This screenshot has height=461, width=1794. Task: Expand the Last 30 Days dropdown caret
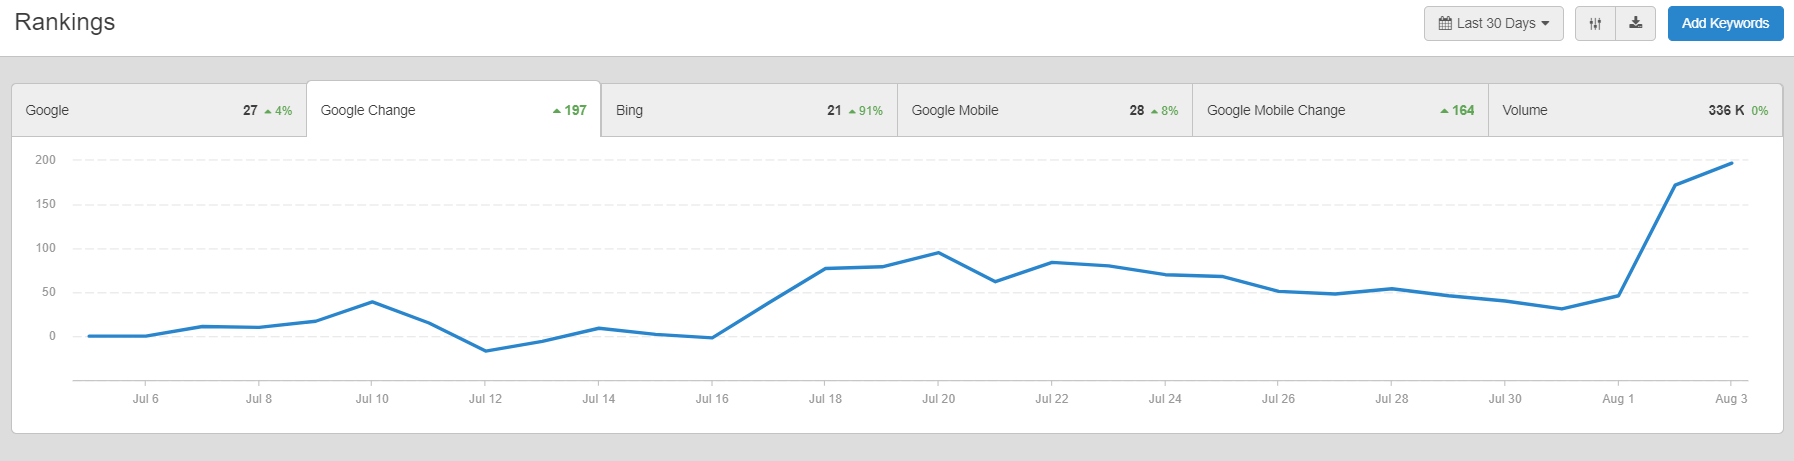tap(1545, 23)
